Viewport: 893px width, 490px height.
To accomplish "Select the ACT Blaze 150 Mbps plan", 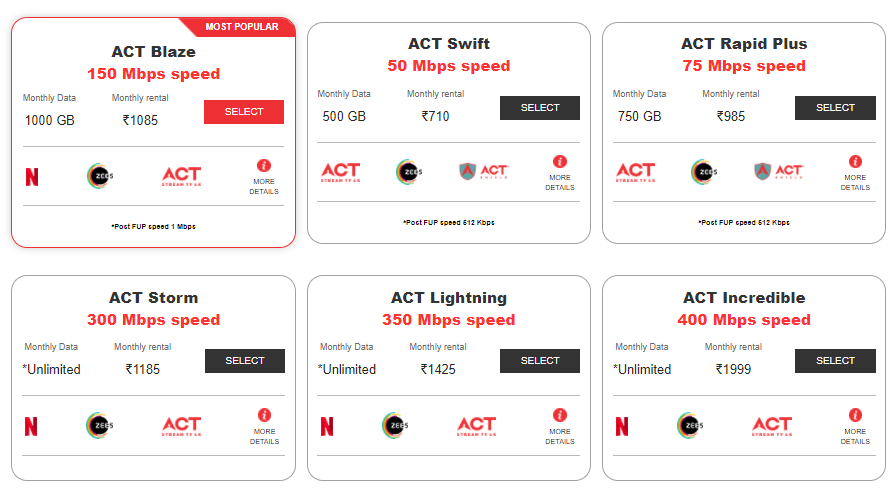I will tap(244, 112).
